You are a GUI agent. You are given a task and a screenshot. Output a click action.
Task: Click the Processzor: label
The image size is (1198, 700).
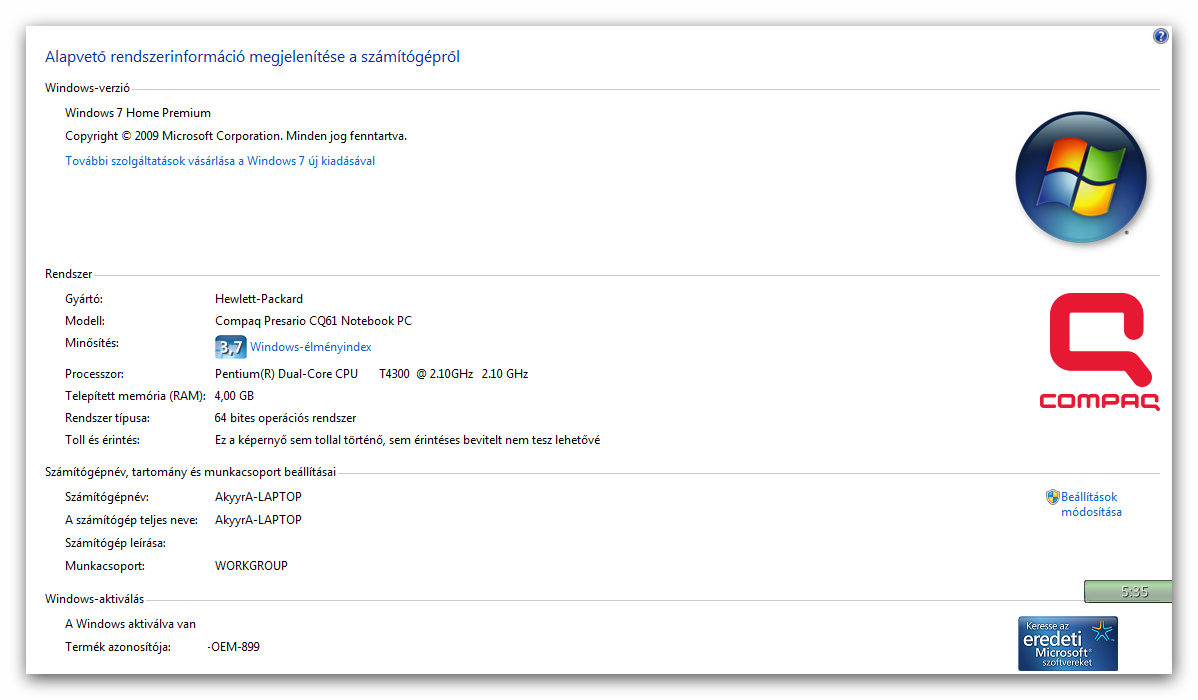coord(94,374)
